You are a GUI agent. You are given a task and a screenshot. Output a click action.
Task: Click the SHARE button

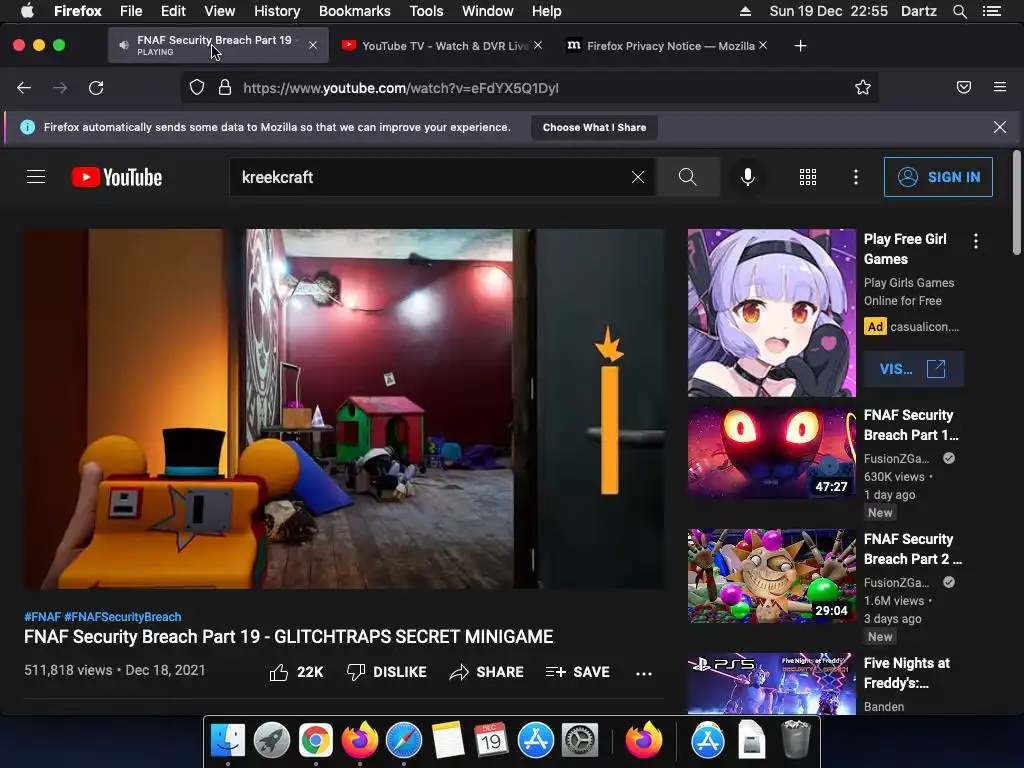[487, 672]
